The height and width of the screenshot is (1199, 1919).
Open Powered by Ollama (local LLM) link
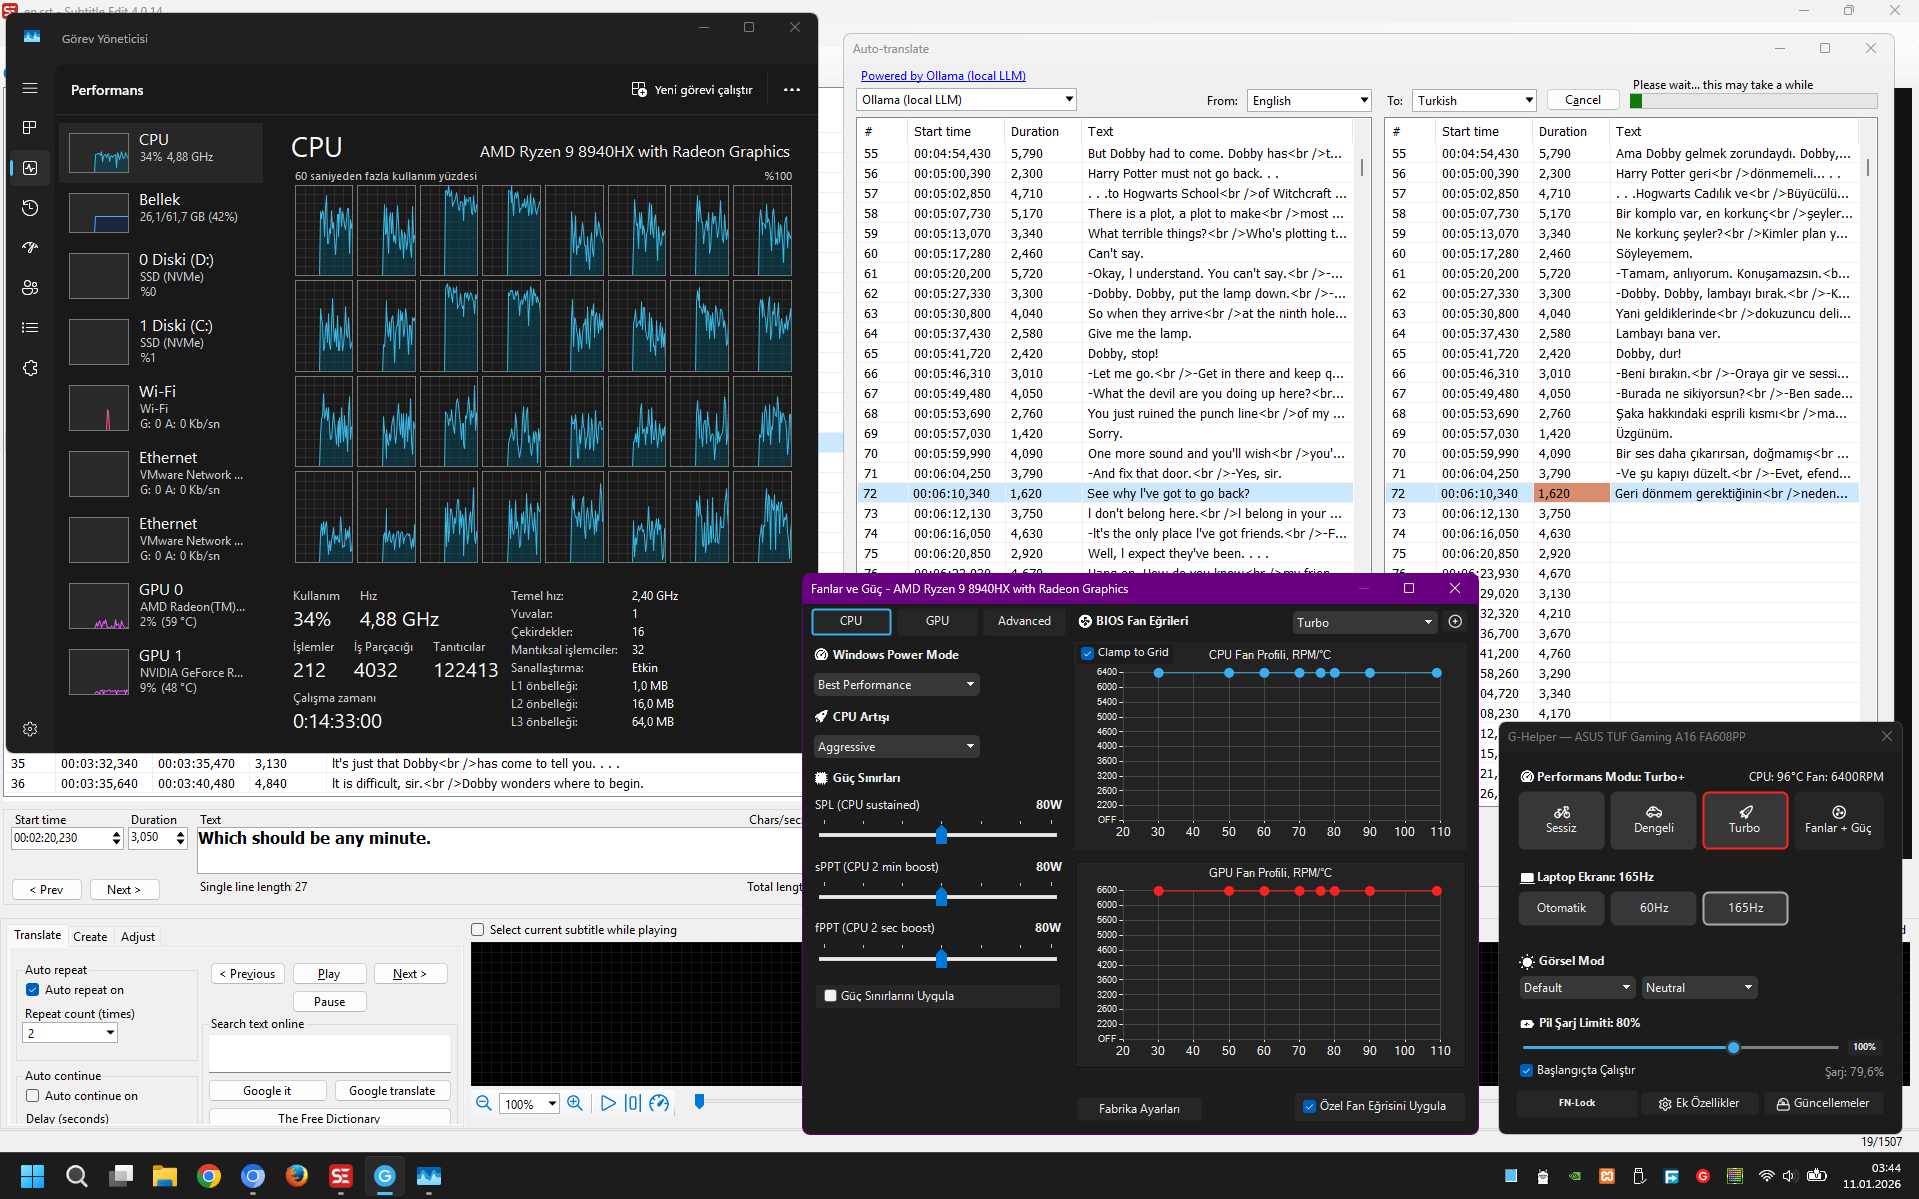(943, 76)
